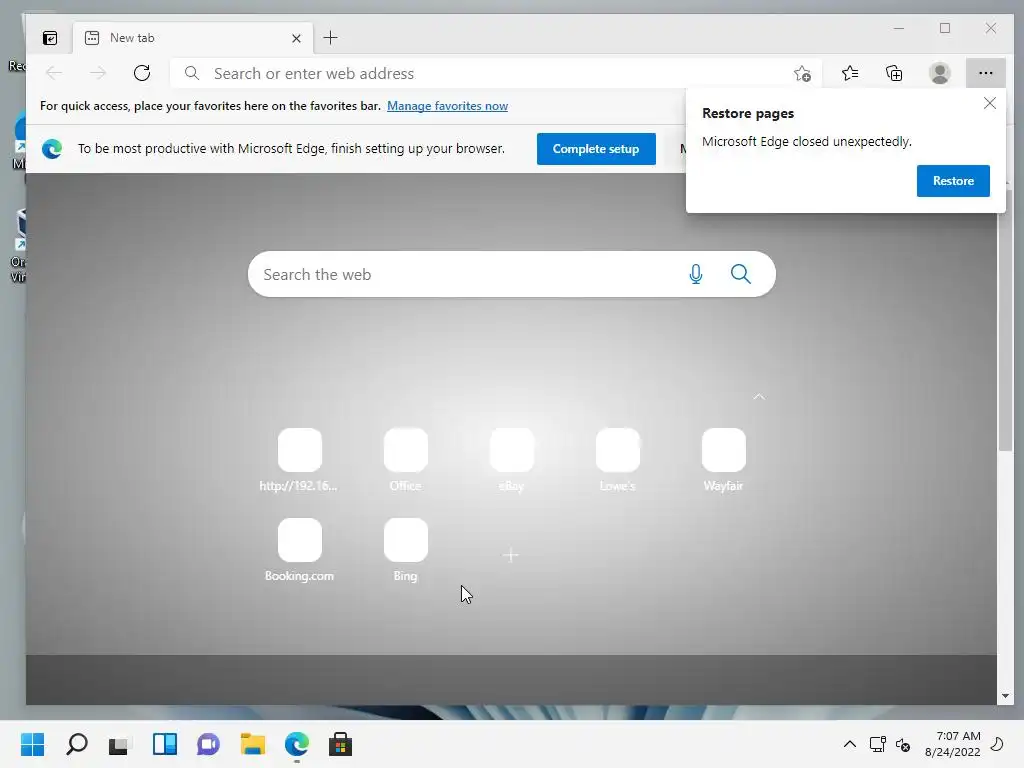
Task: Open the Office quick link tile
Action: pyautogui.click(x=406, y=459)
